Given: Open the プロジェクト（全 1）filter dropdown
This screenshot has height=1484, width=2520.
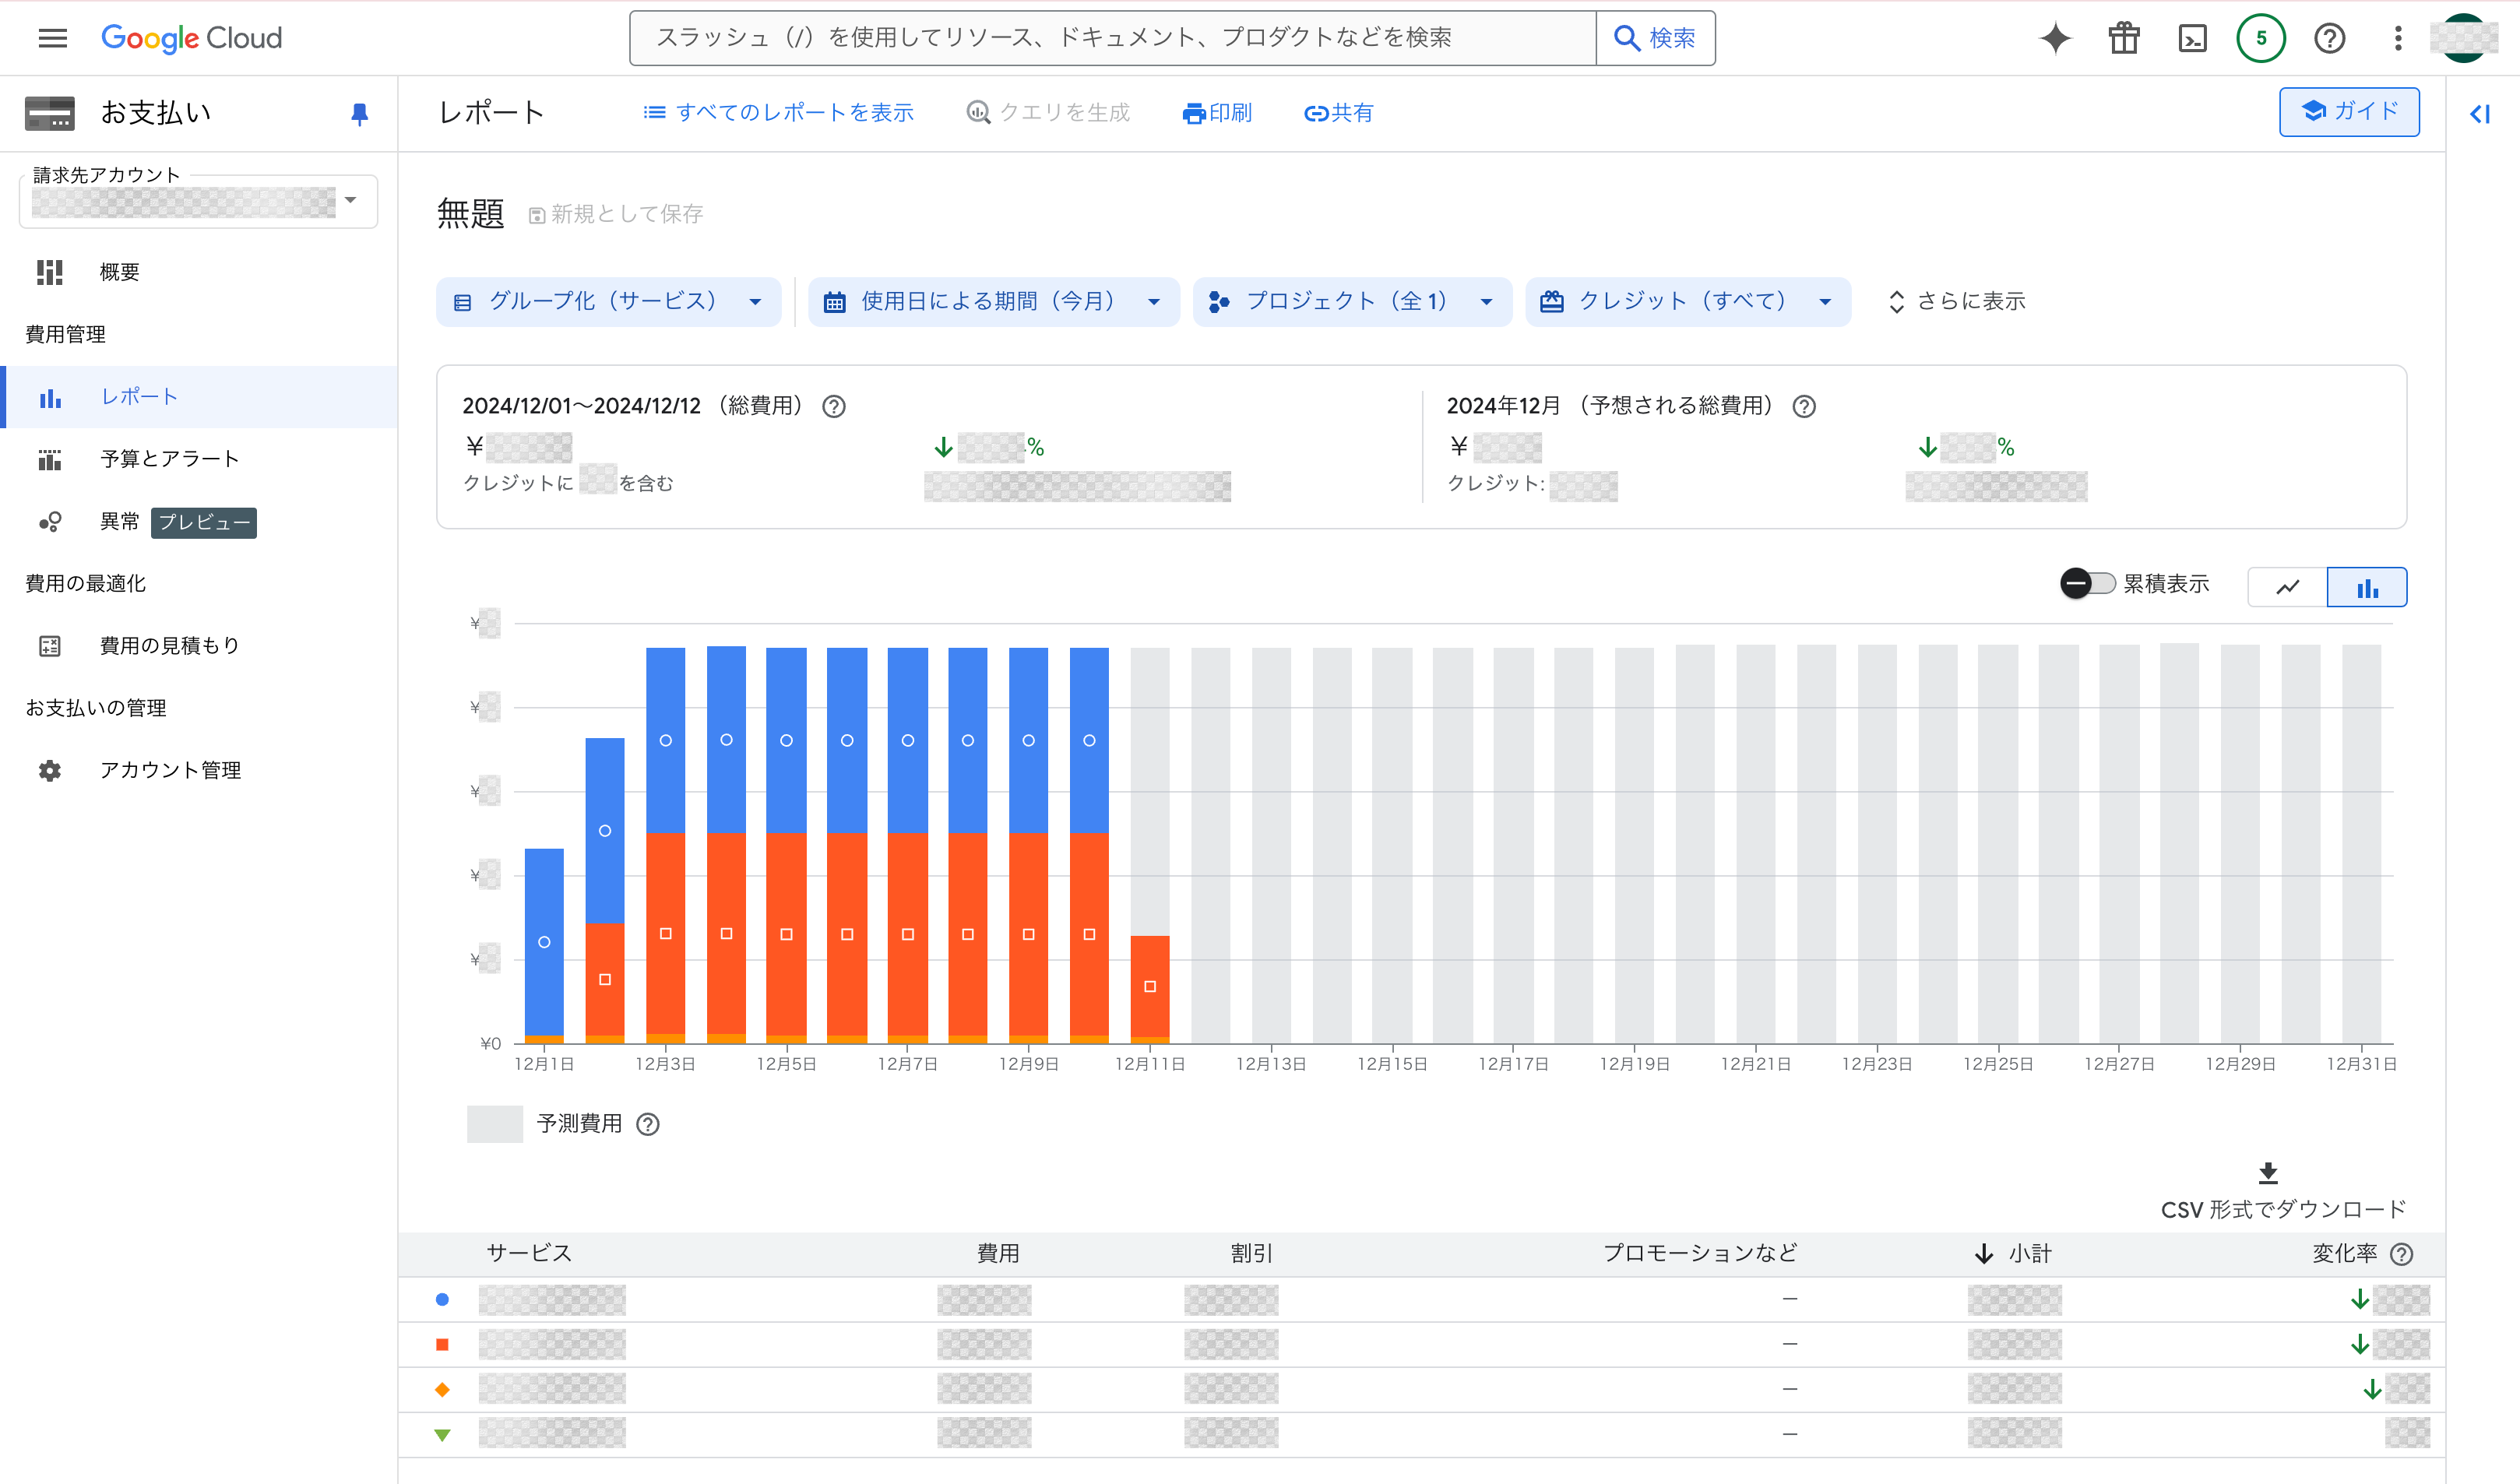Looking at the screenshot, I should point(1352,301).
